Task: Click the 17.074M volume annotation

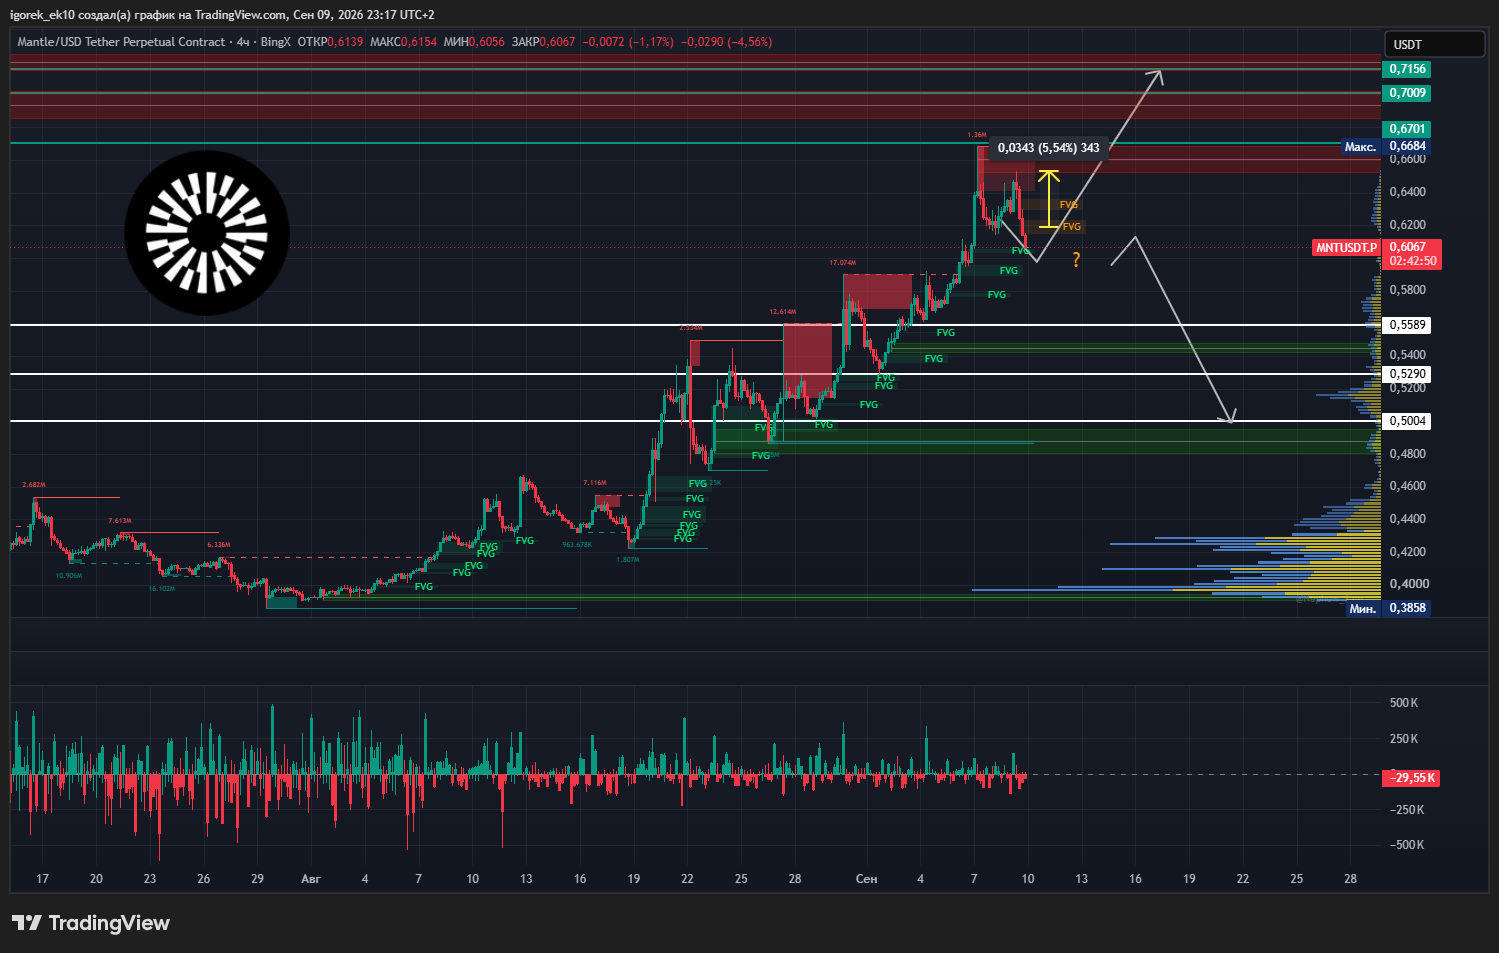Action: click(x=842, y=263)
